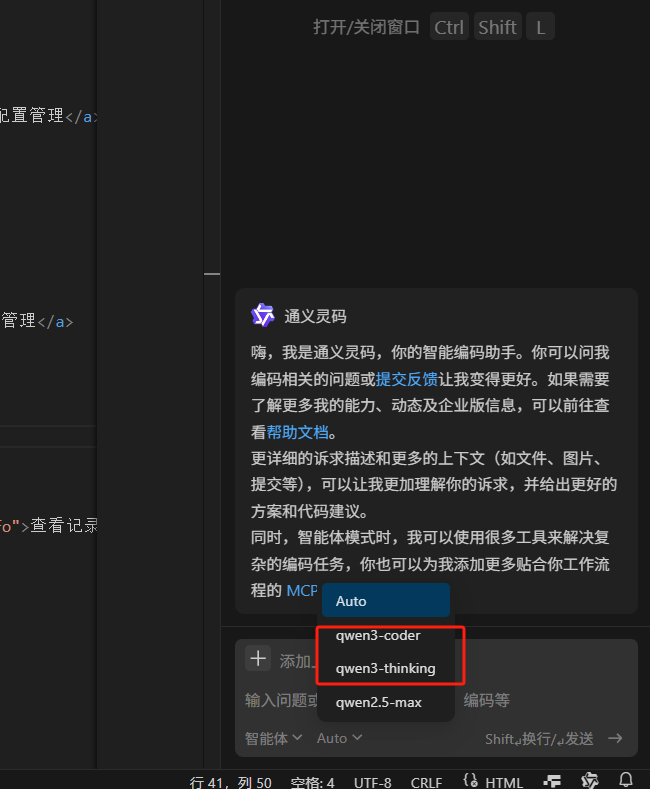This screenshot has width=650, height=789.
Task: Open the 帮助文档 link
Action: tap(297, 432)
